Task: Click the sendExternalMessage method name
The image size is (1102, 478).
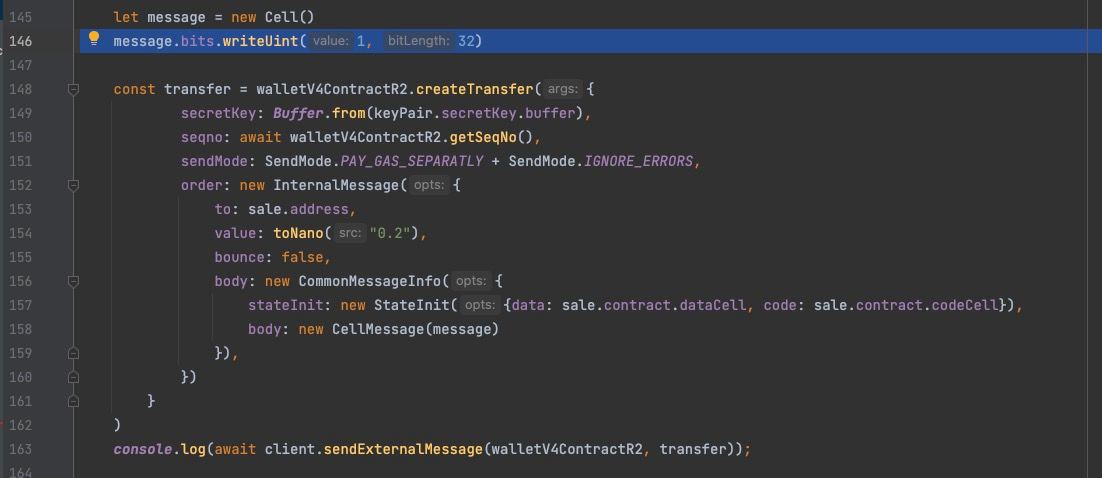Action: point(404,448)
